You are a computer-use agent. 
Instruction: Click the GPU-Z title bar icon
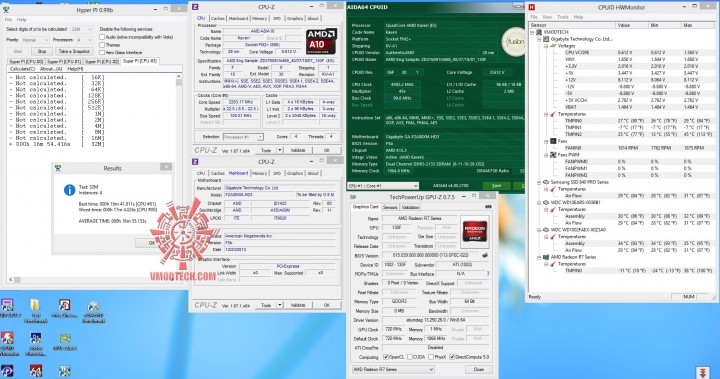(354, 197)
